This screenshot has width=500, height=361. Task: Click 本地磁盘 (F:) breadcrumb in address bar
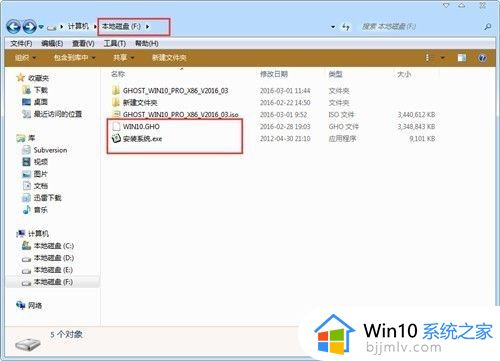[121, 26]
